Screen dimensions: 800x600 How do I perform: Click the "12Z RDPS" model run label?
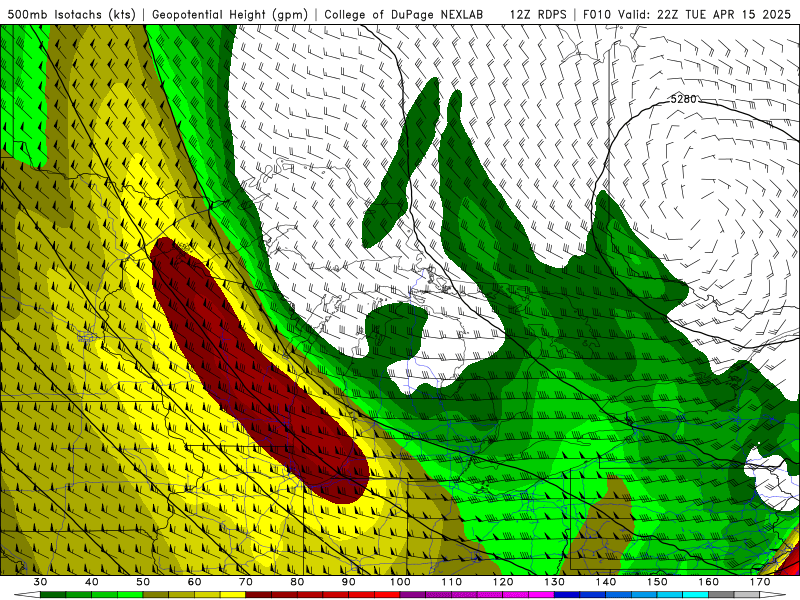(x=538, y=14)
